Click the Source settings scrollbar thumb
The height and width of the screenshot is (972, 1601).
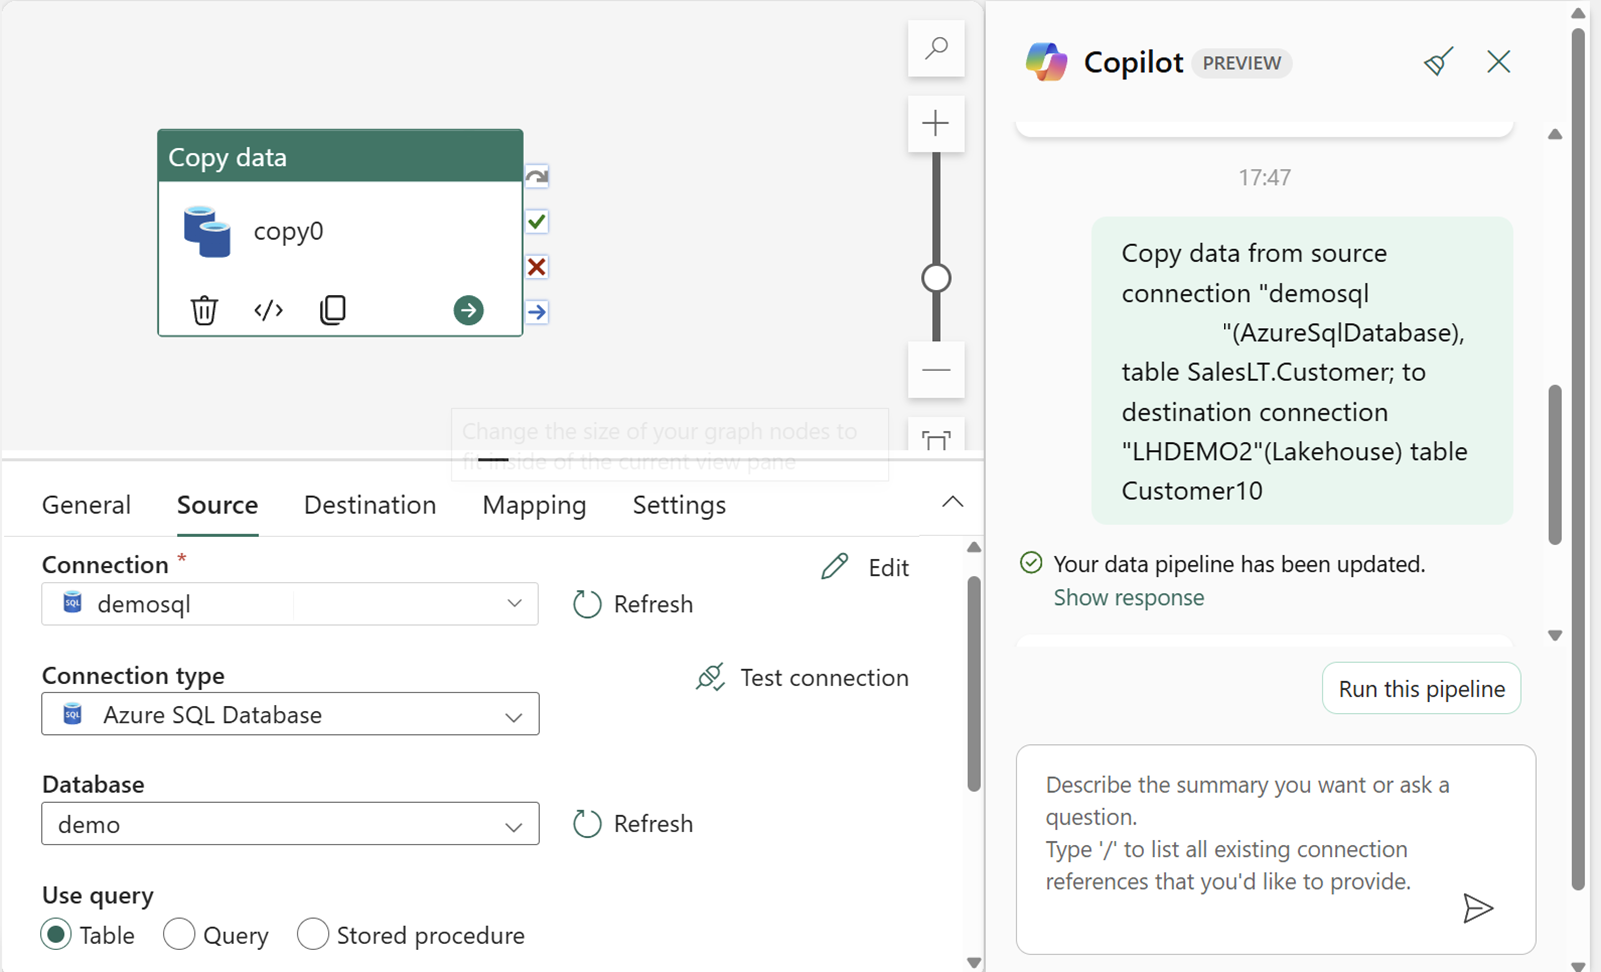pos(974,685)
